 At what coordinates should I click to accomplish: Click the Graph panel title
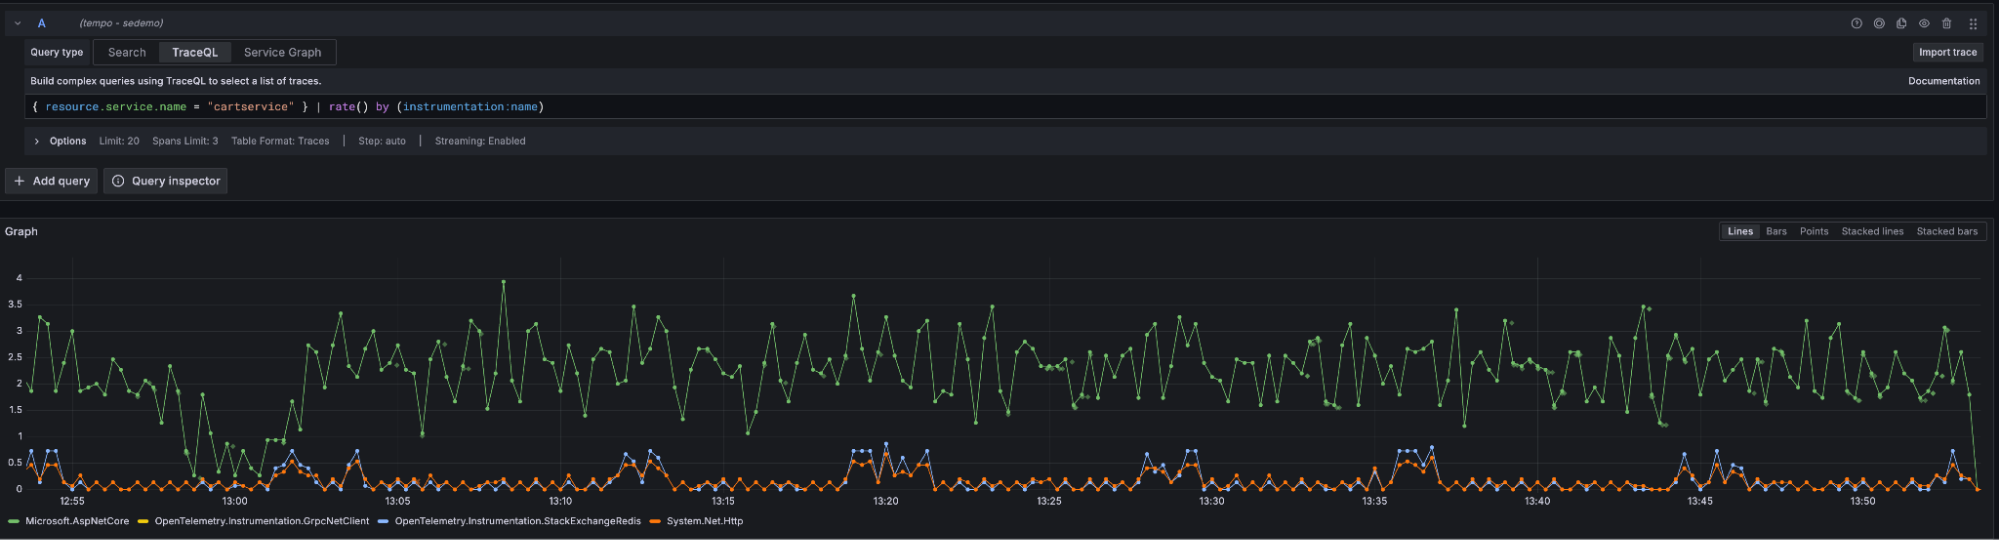click(21, 231)
